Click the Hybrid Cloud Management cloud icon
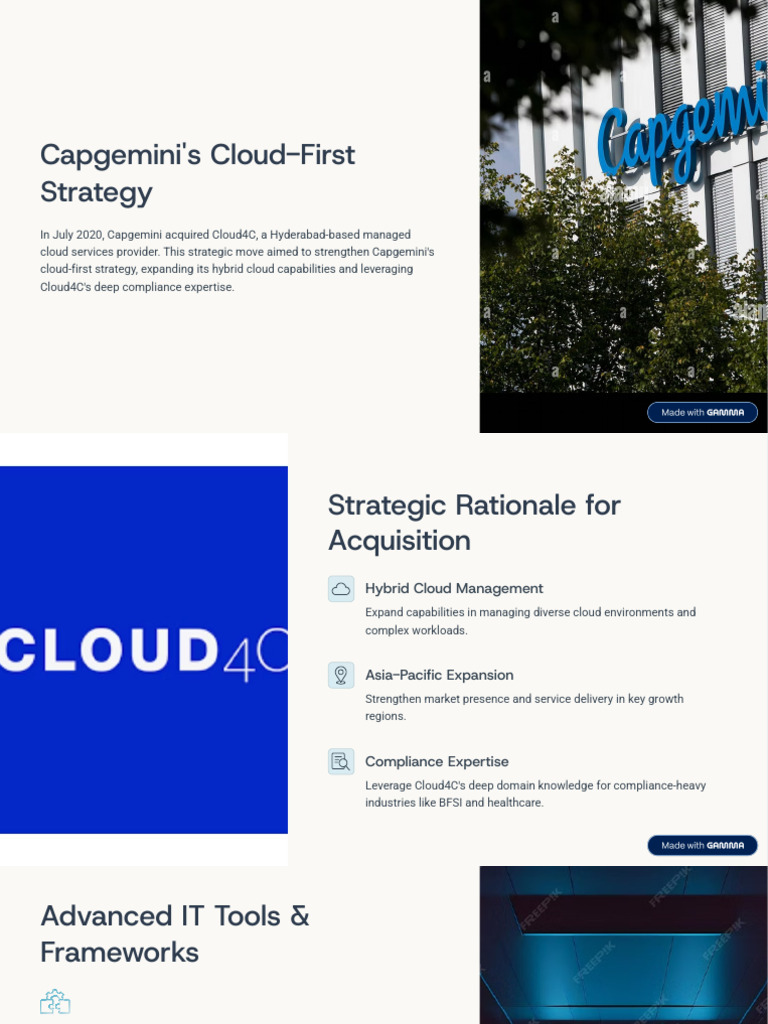Viewport: 768px width, 1024px height. [x=341, y=588]
